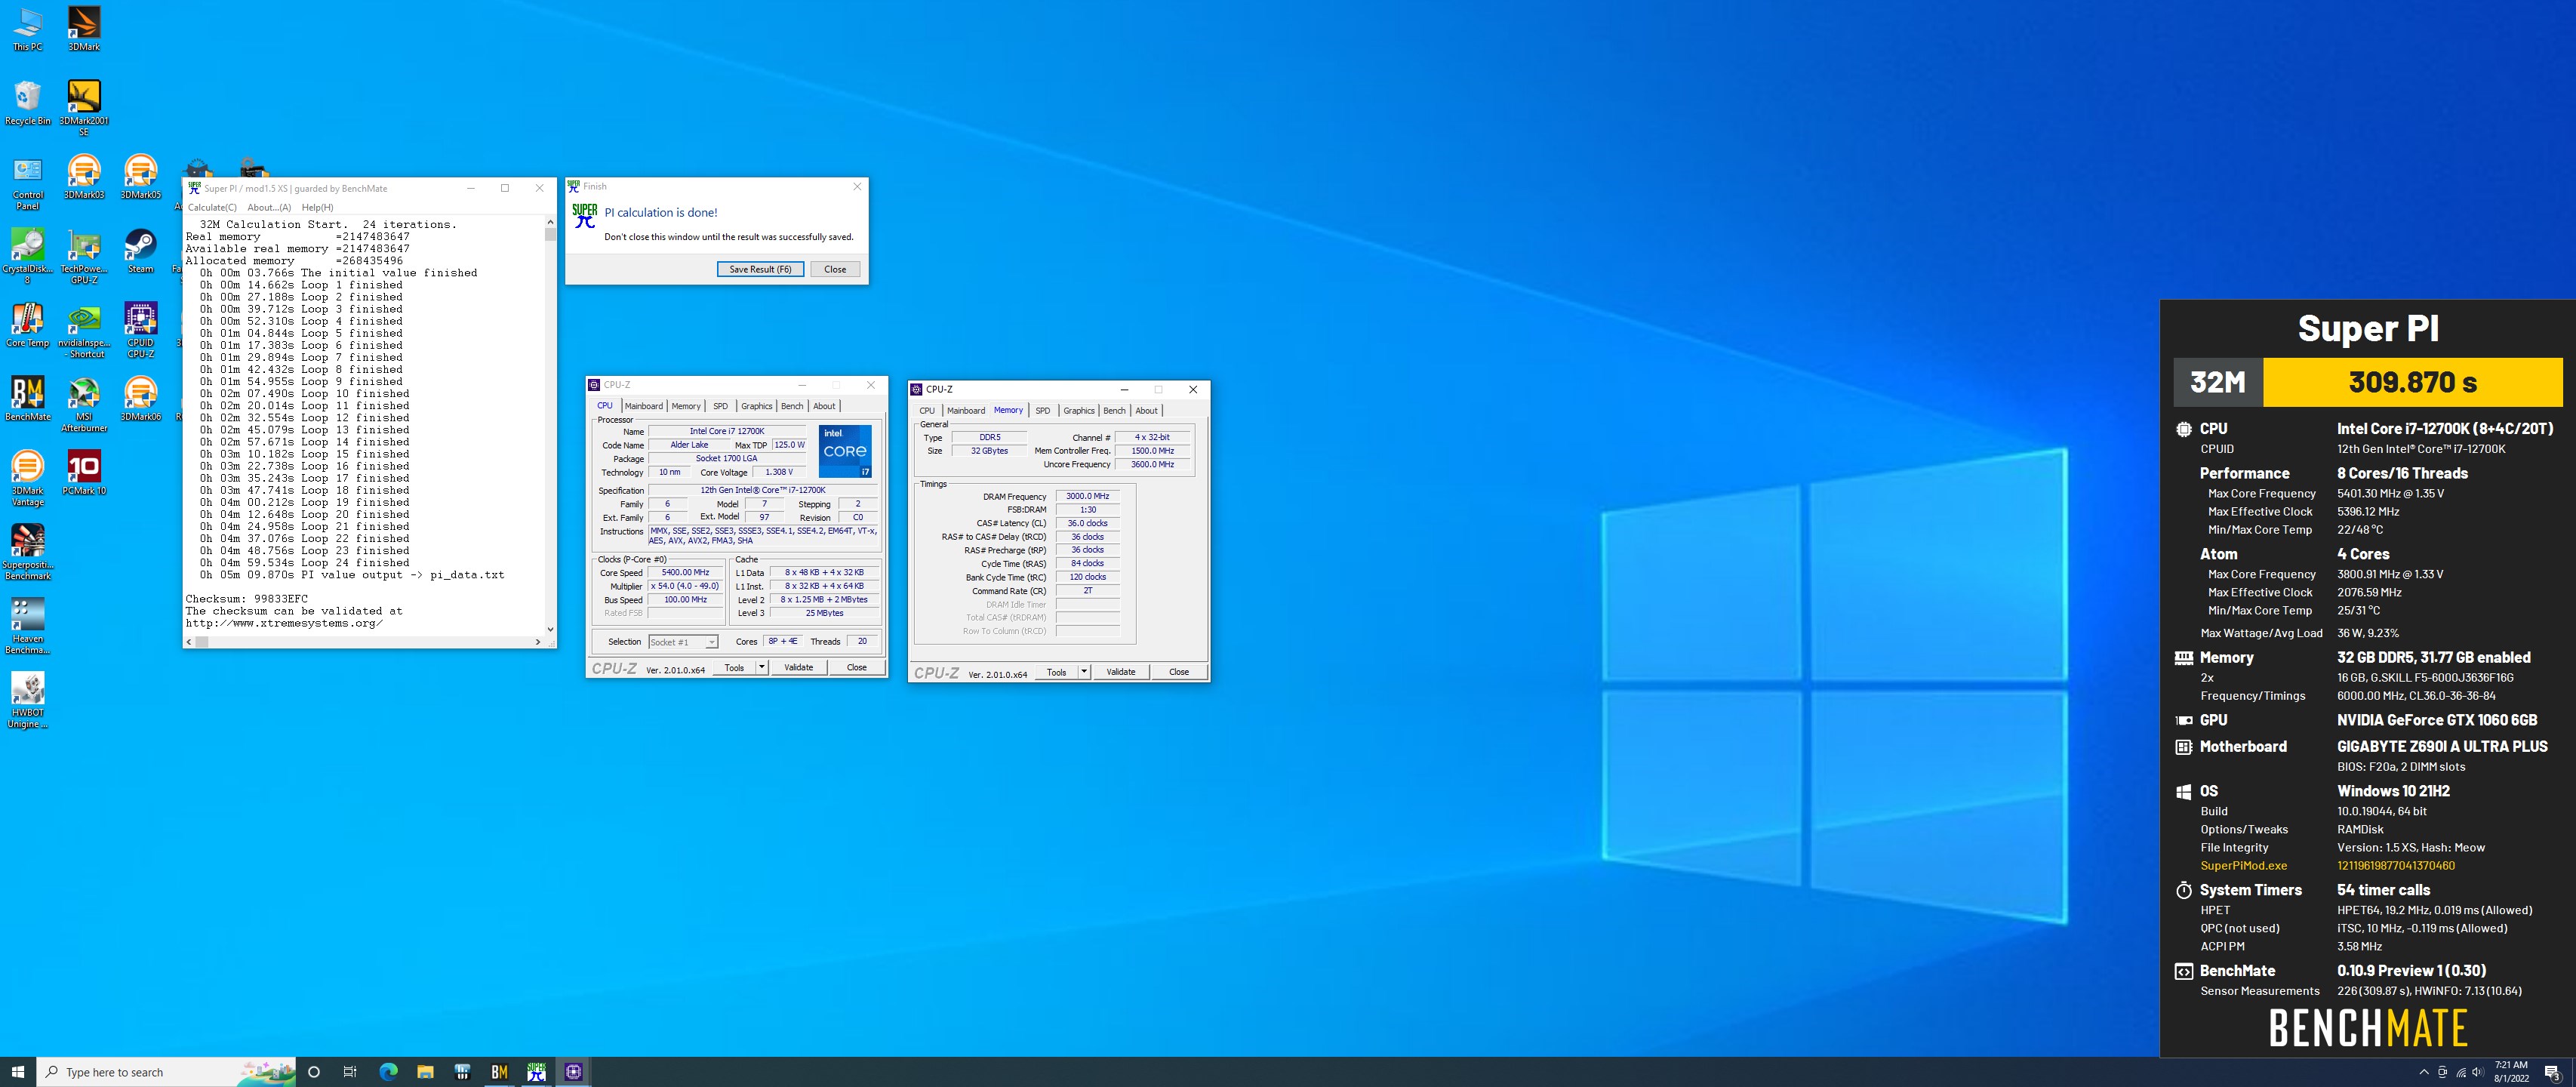Image resolution: width=2576 pixels, height=1087 pixels.
Task: Click the BenchMate taskbar icon
Action: [499, 1072]
